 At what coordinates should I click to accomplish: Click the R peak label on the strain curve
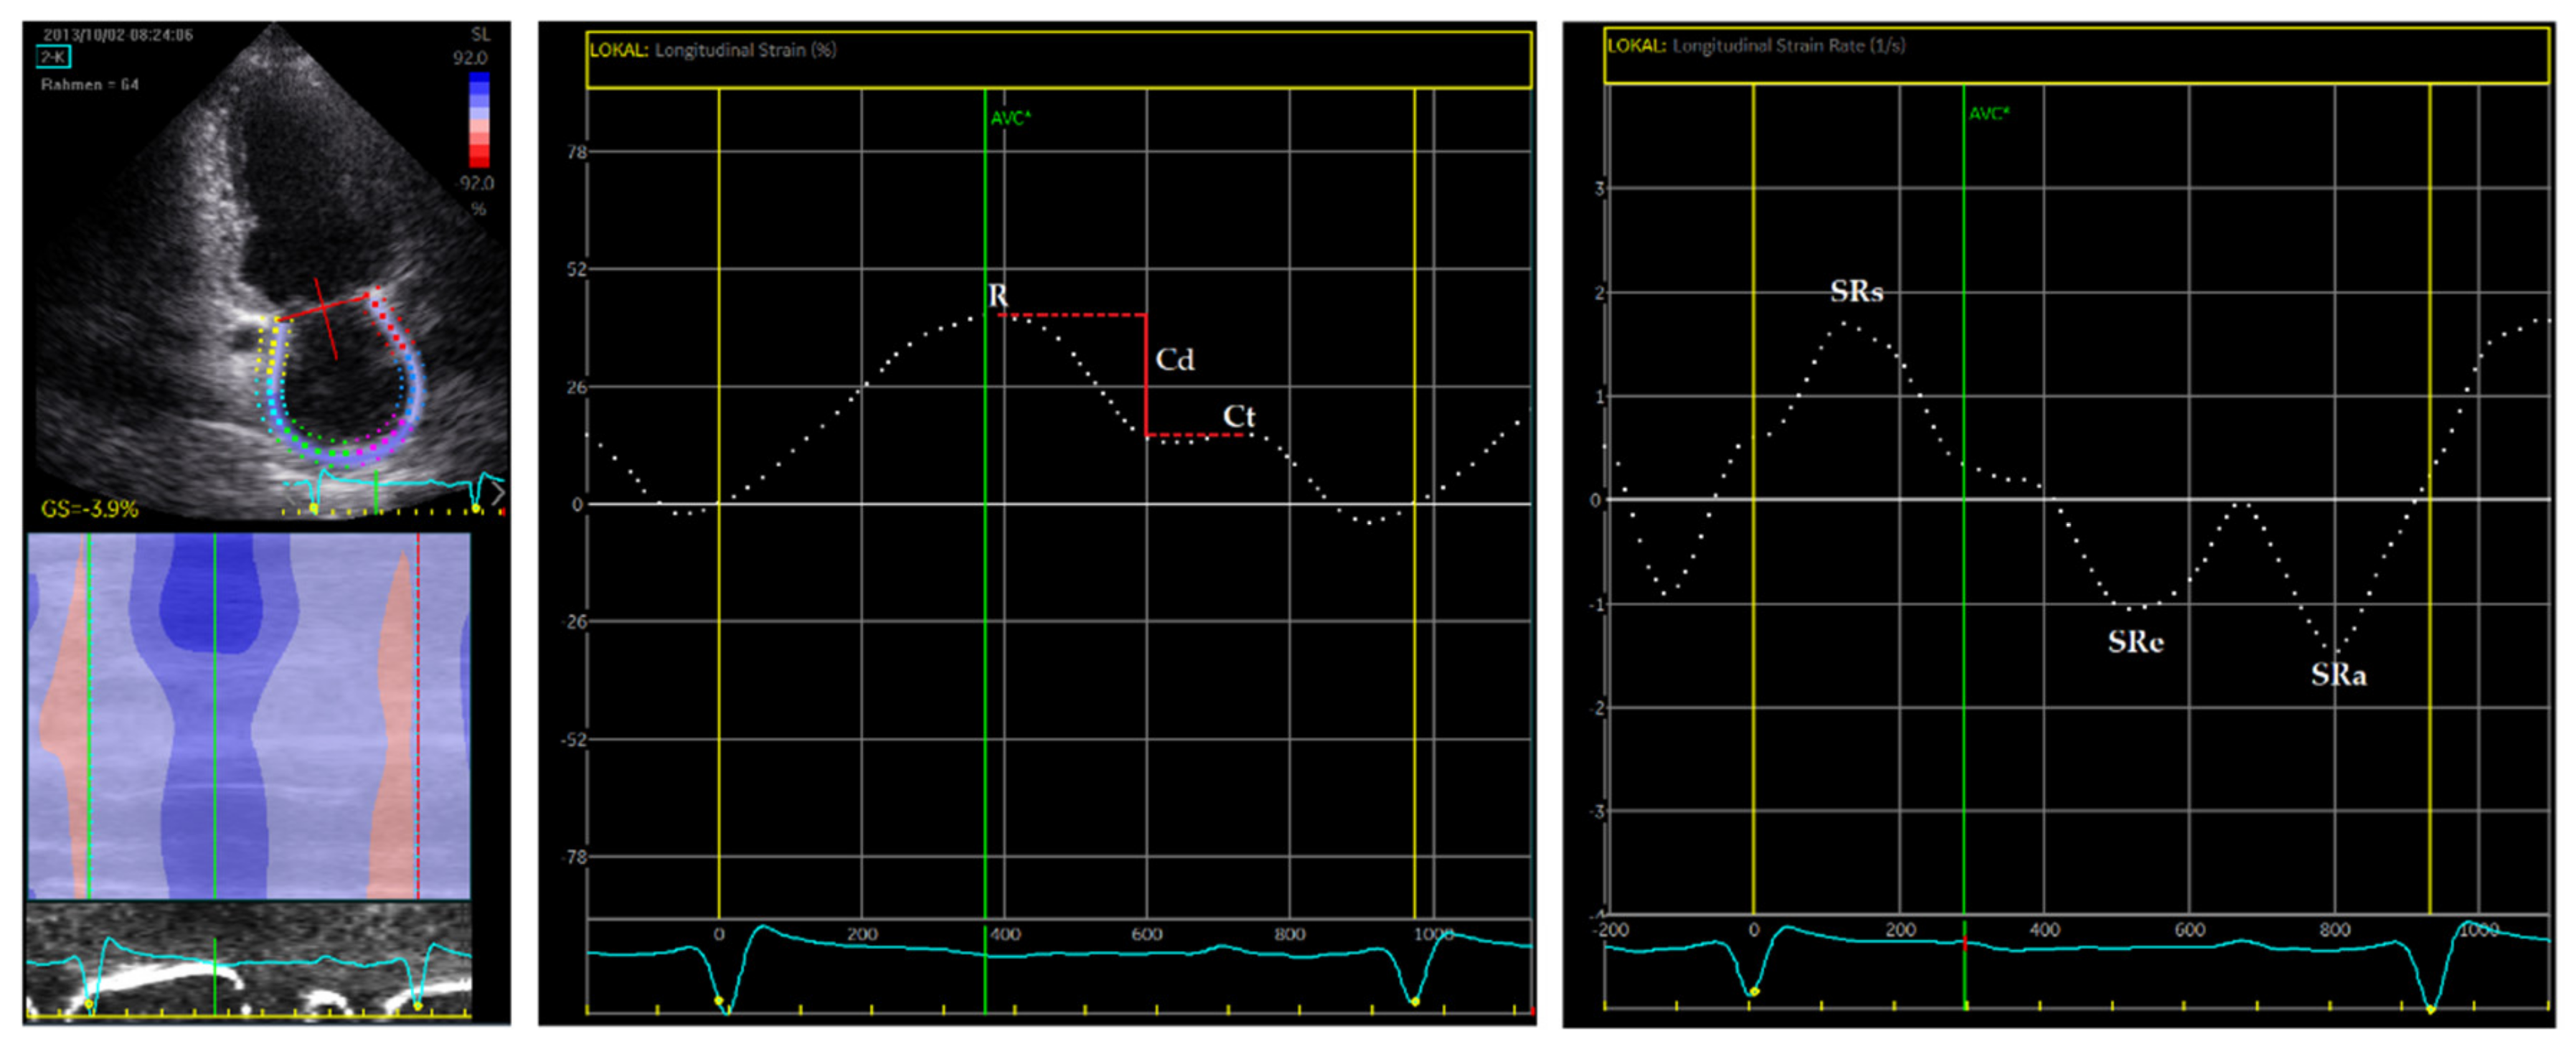pos(997,296)
